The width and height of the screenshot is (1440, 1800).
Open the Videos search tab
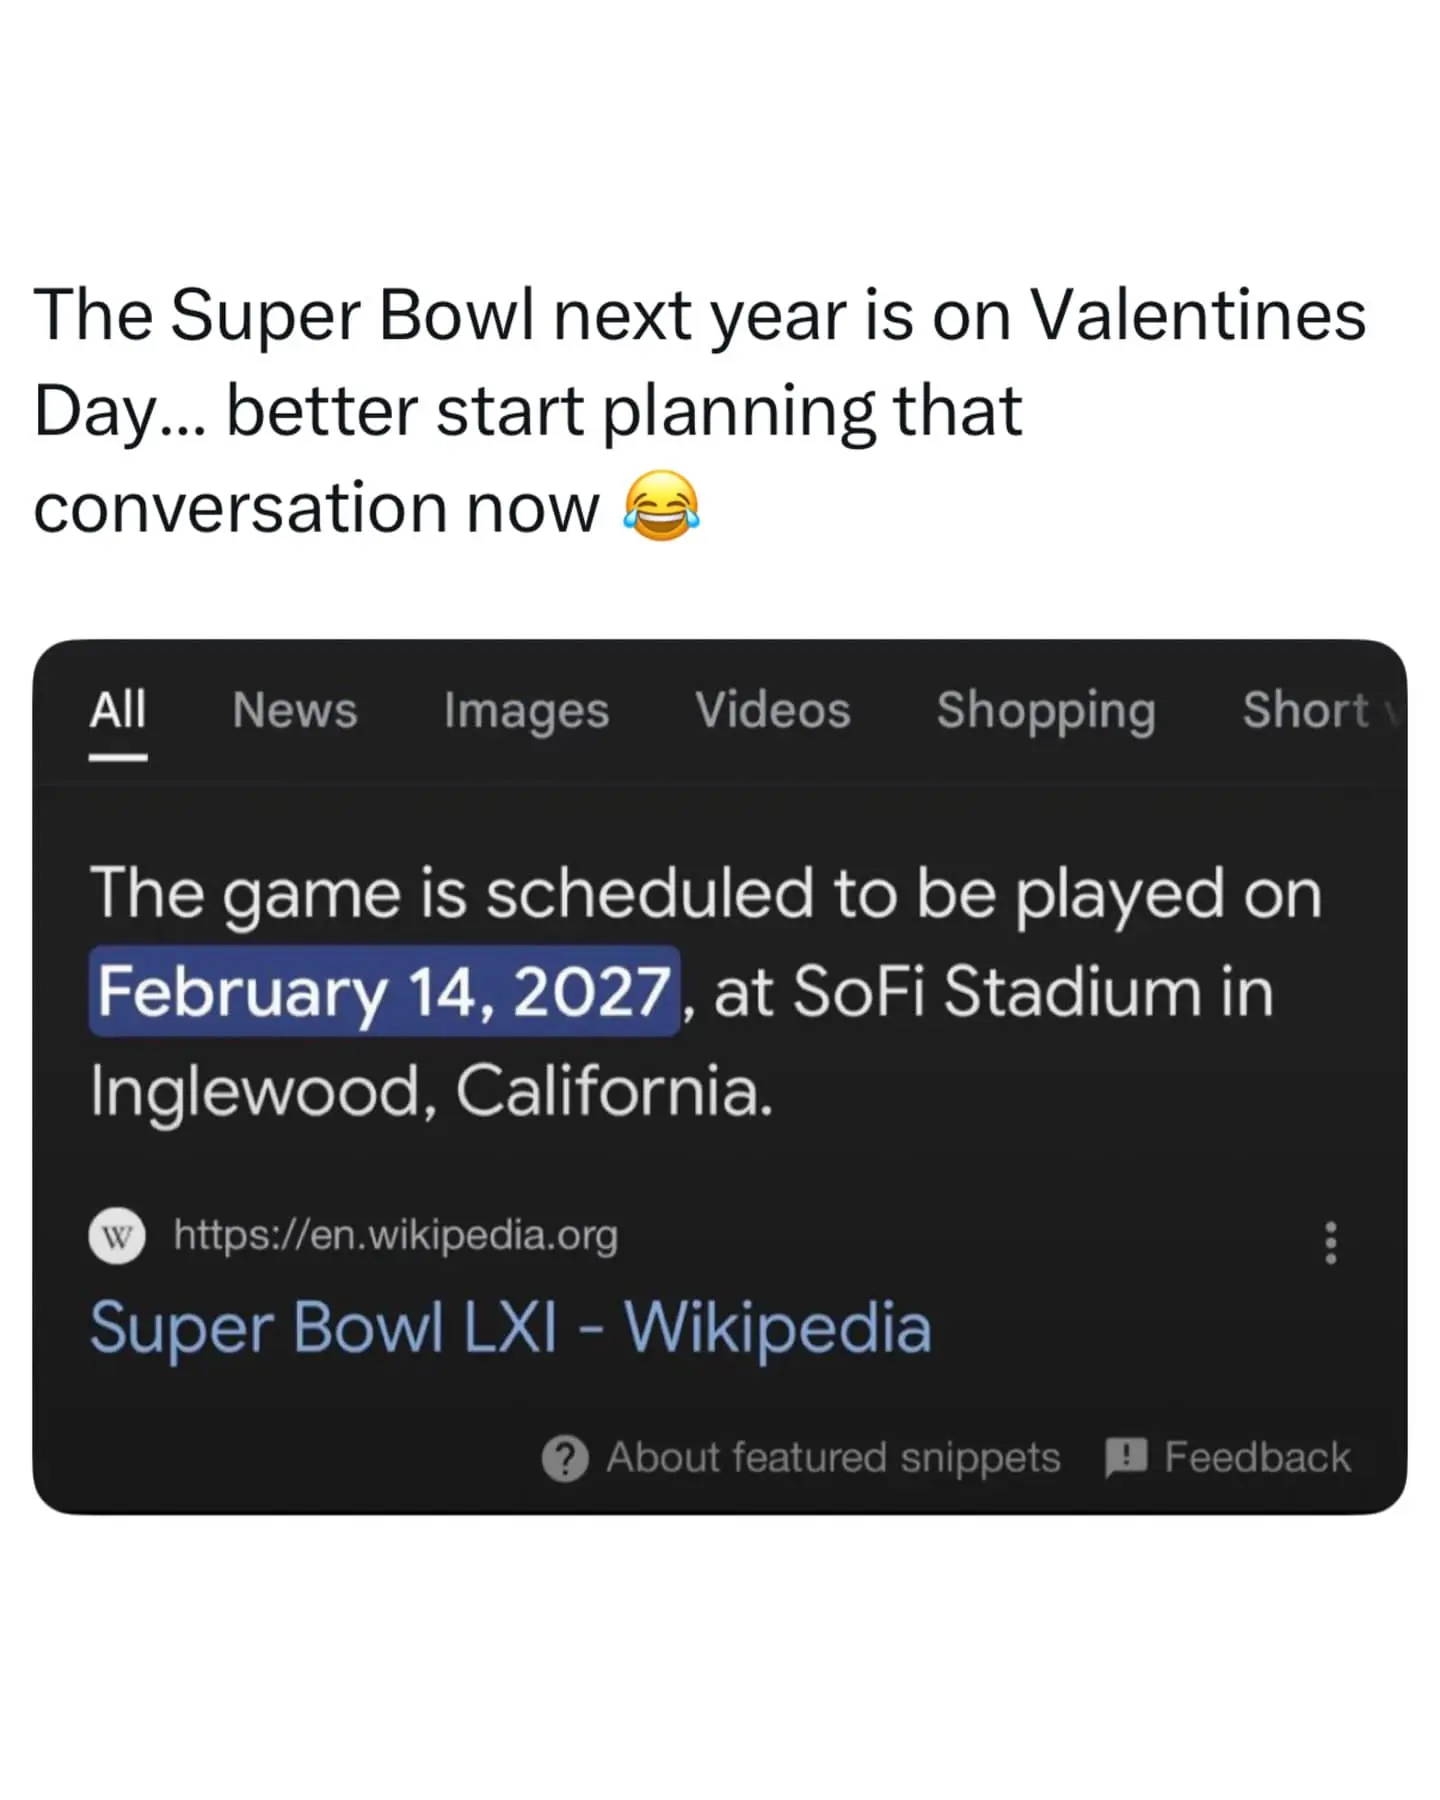pos(772,711)
